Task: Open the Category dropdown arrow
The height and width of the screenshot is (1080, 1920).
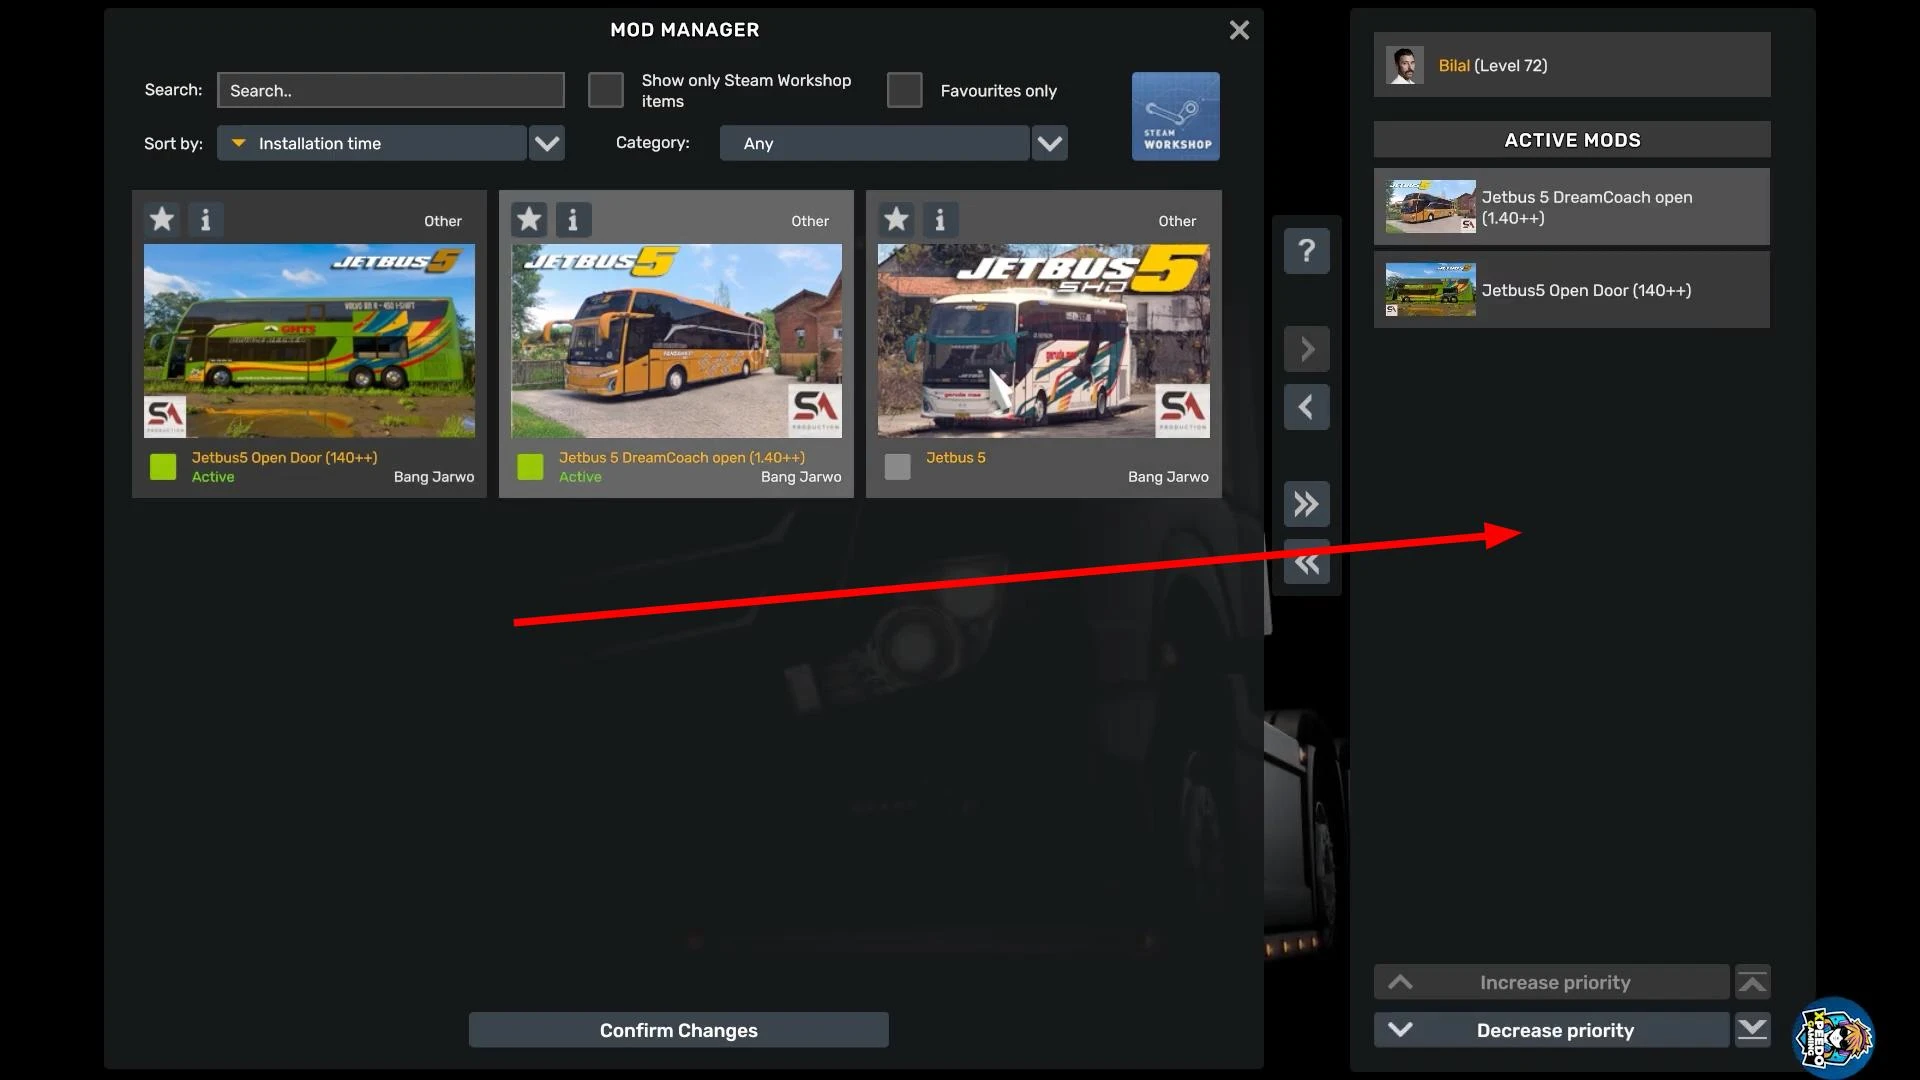Action: point(1050,143)
